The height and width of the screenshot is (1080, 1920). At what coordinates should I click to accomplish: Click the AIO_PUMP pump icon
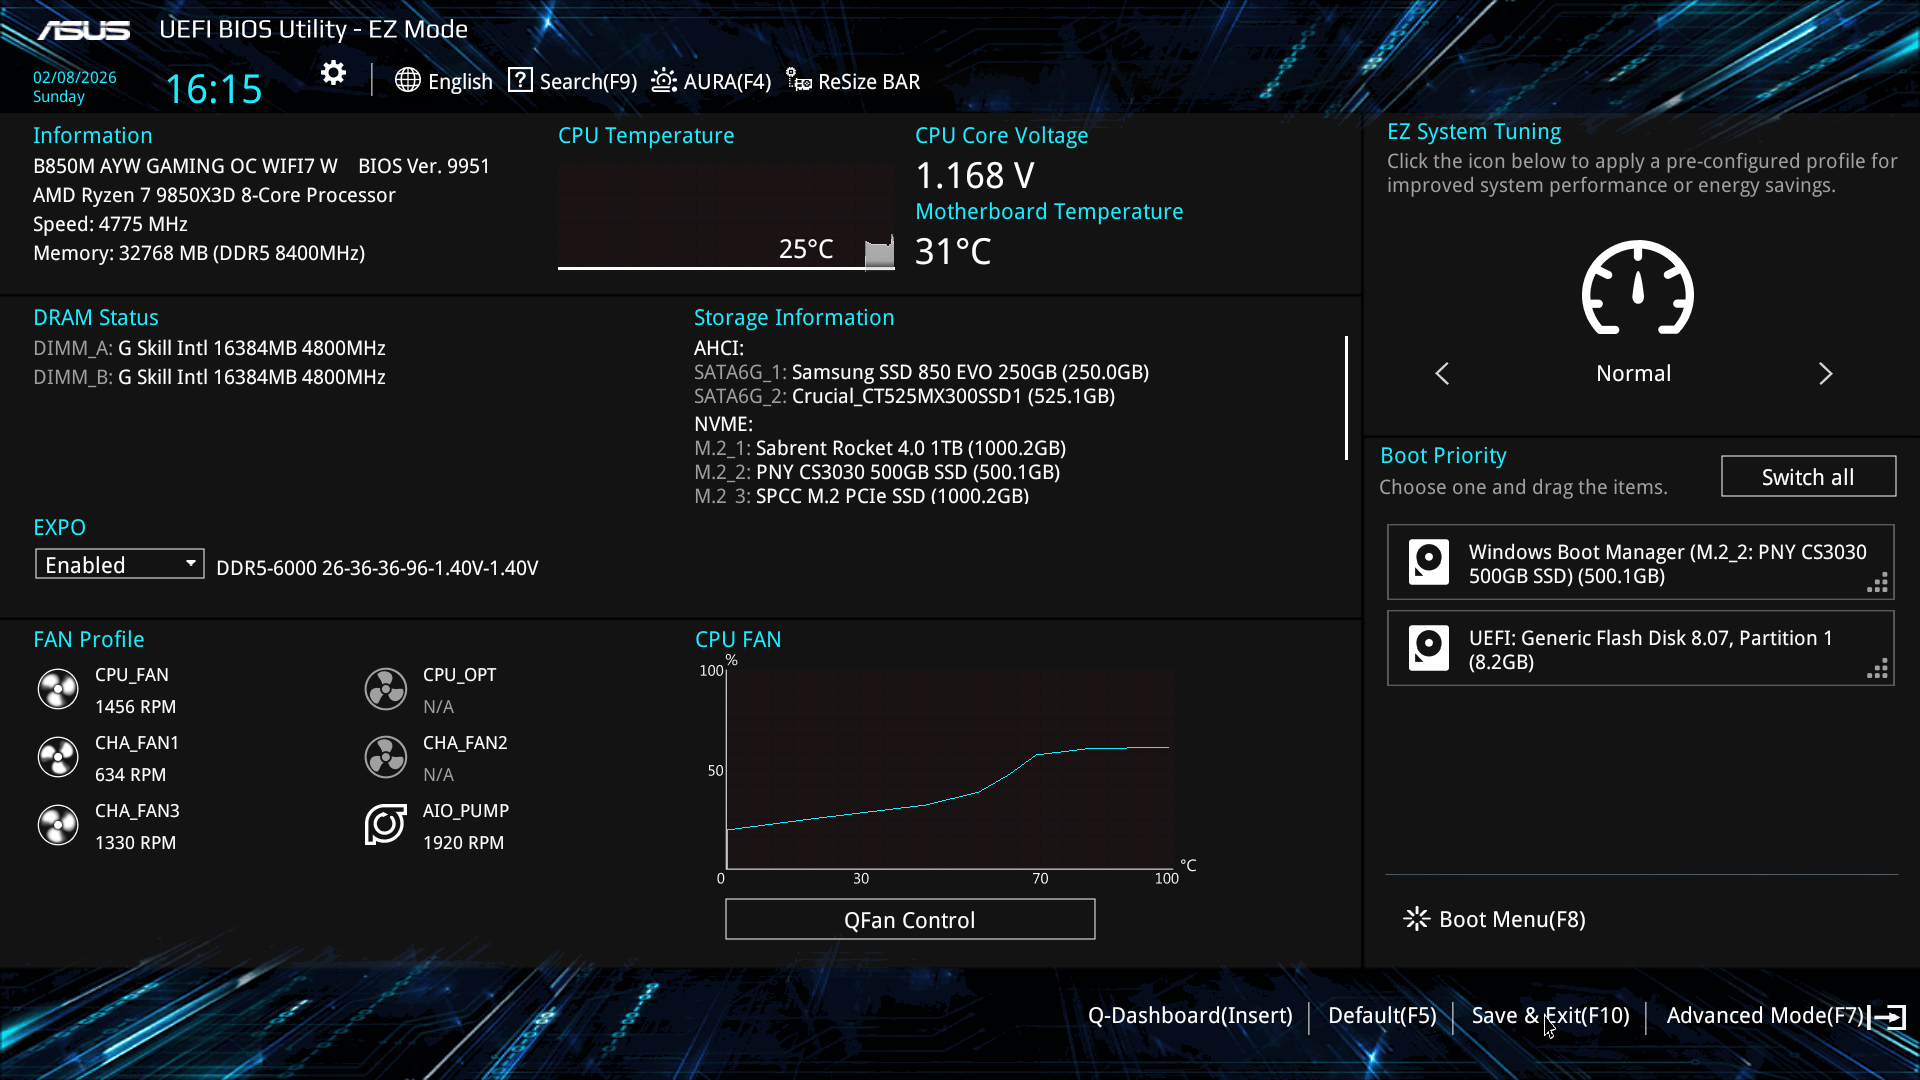(385, 825)
